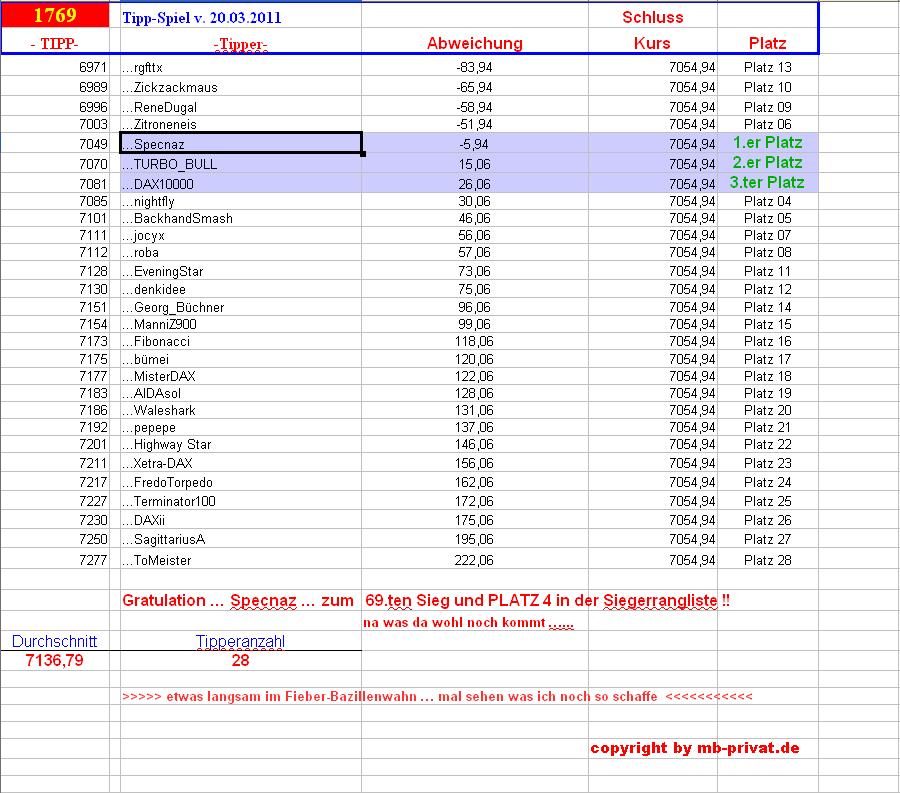Viewport: 900px width, 793px height.
Task: Select the bümei cell
Action: (240, 359)
